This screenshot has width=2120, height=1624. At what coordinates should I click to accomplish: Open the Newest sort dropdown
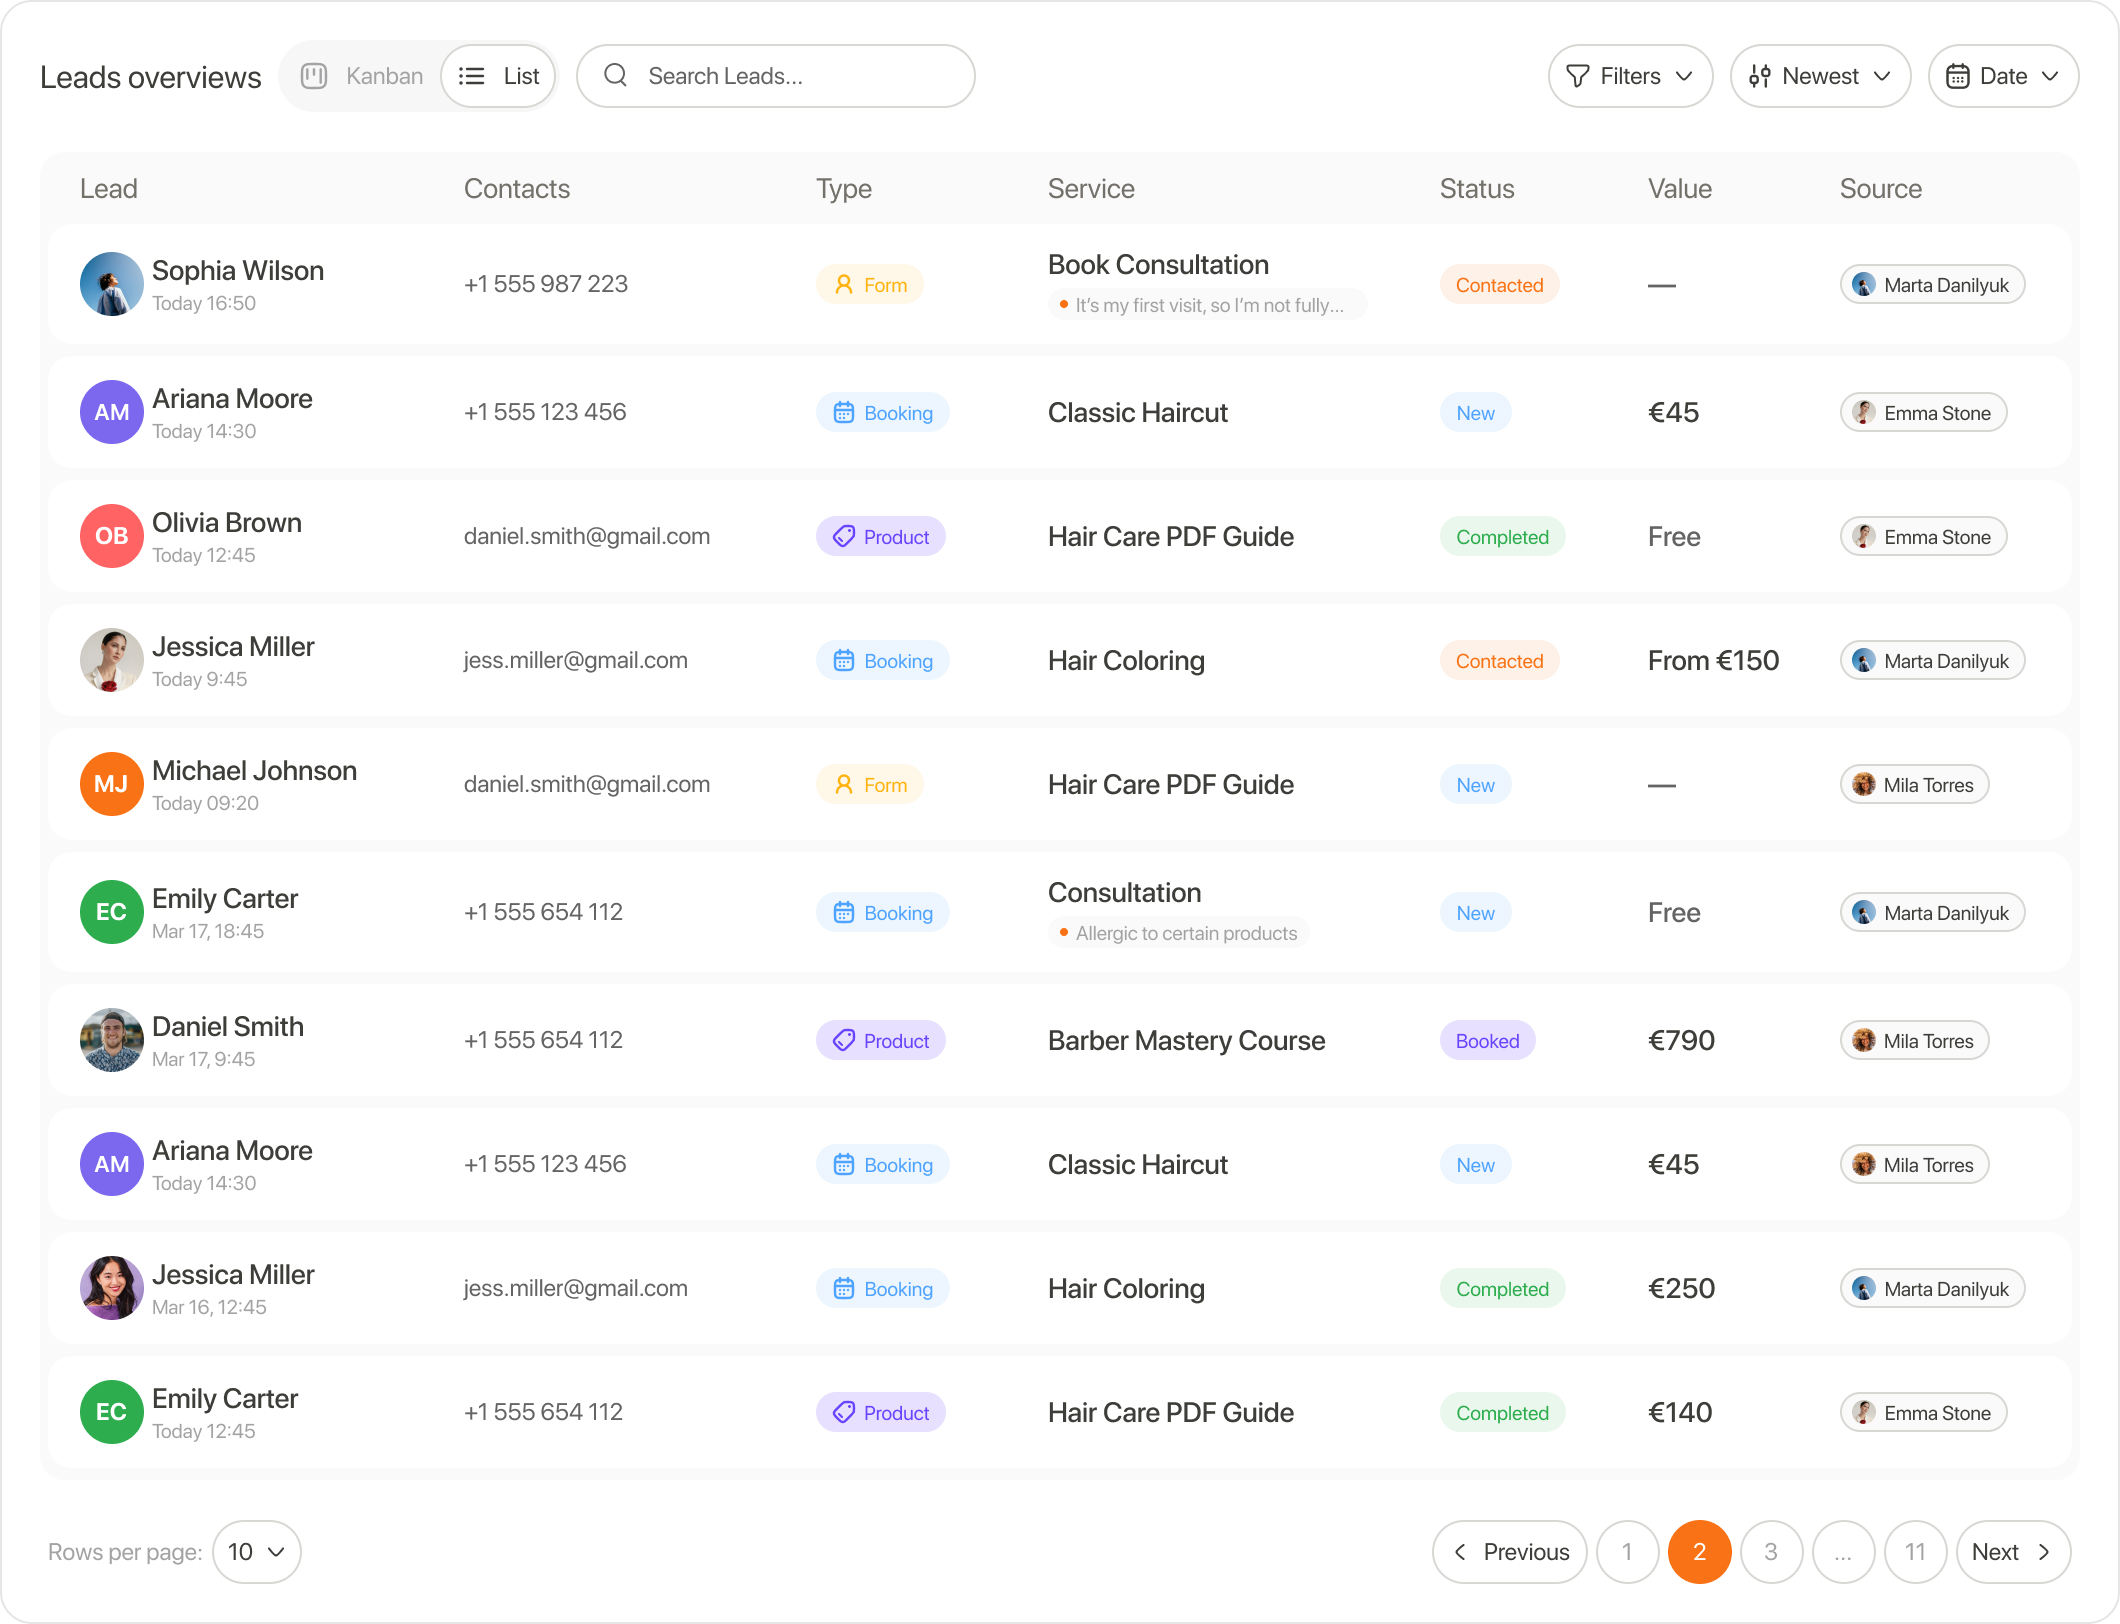coord(1820,76)
